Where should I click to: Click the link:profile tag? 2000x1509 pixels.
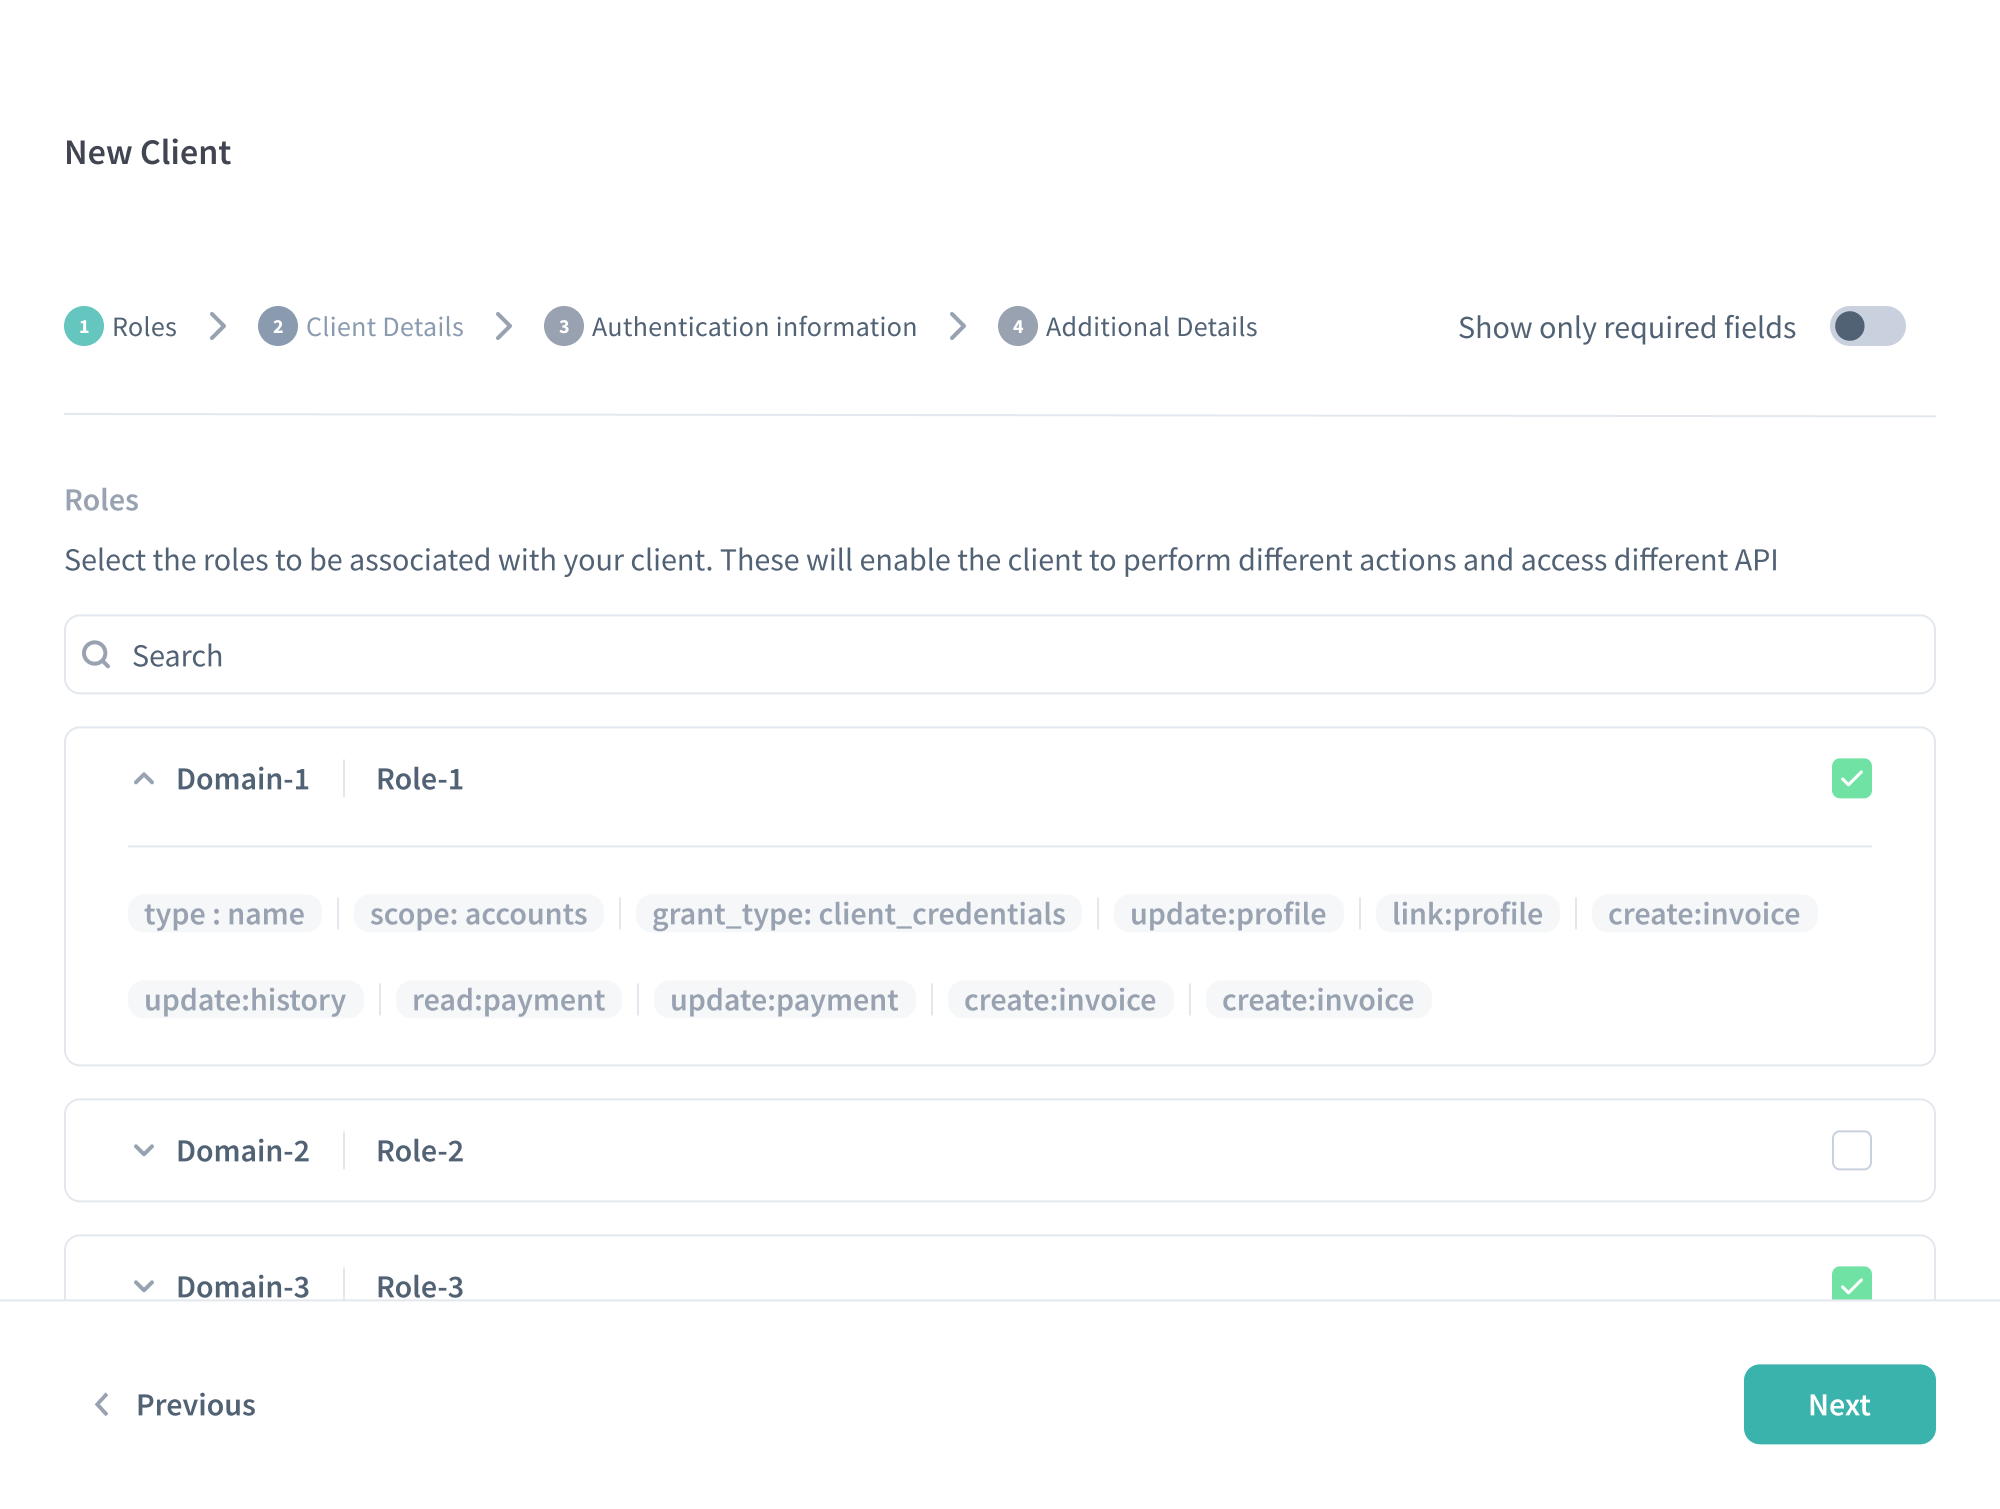(1467, 914)
